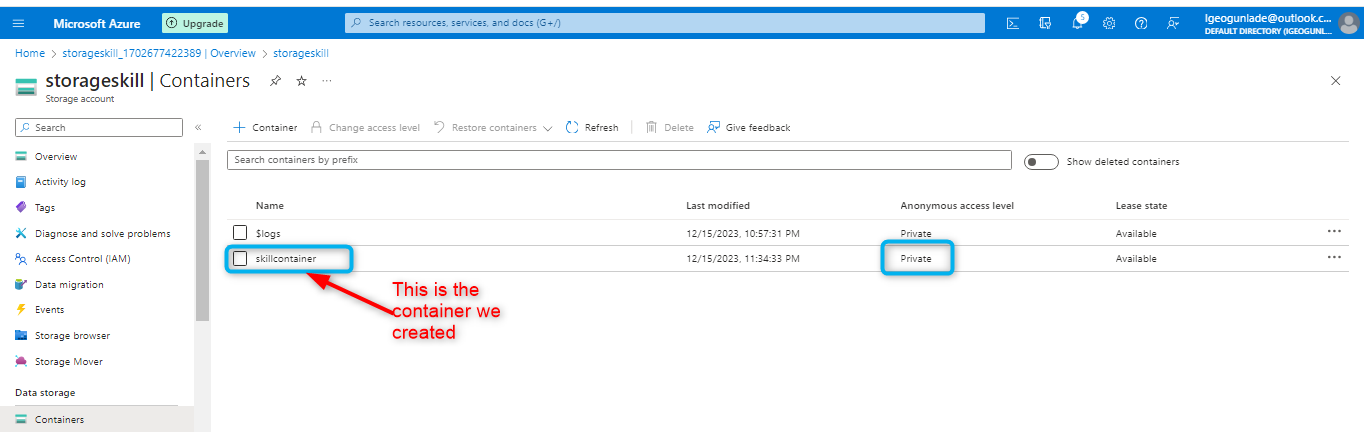Image resolution: width=1364 pixels, height=432 pixels.
Task: Open more actions for skillcontainer row
Action: tap(1334, 257)
